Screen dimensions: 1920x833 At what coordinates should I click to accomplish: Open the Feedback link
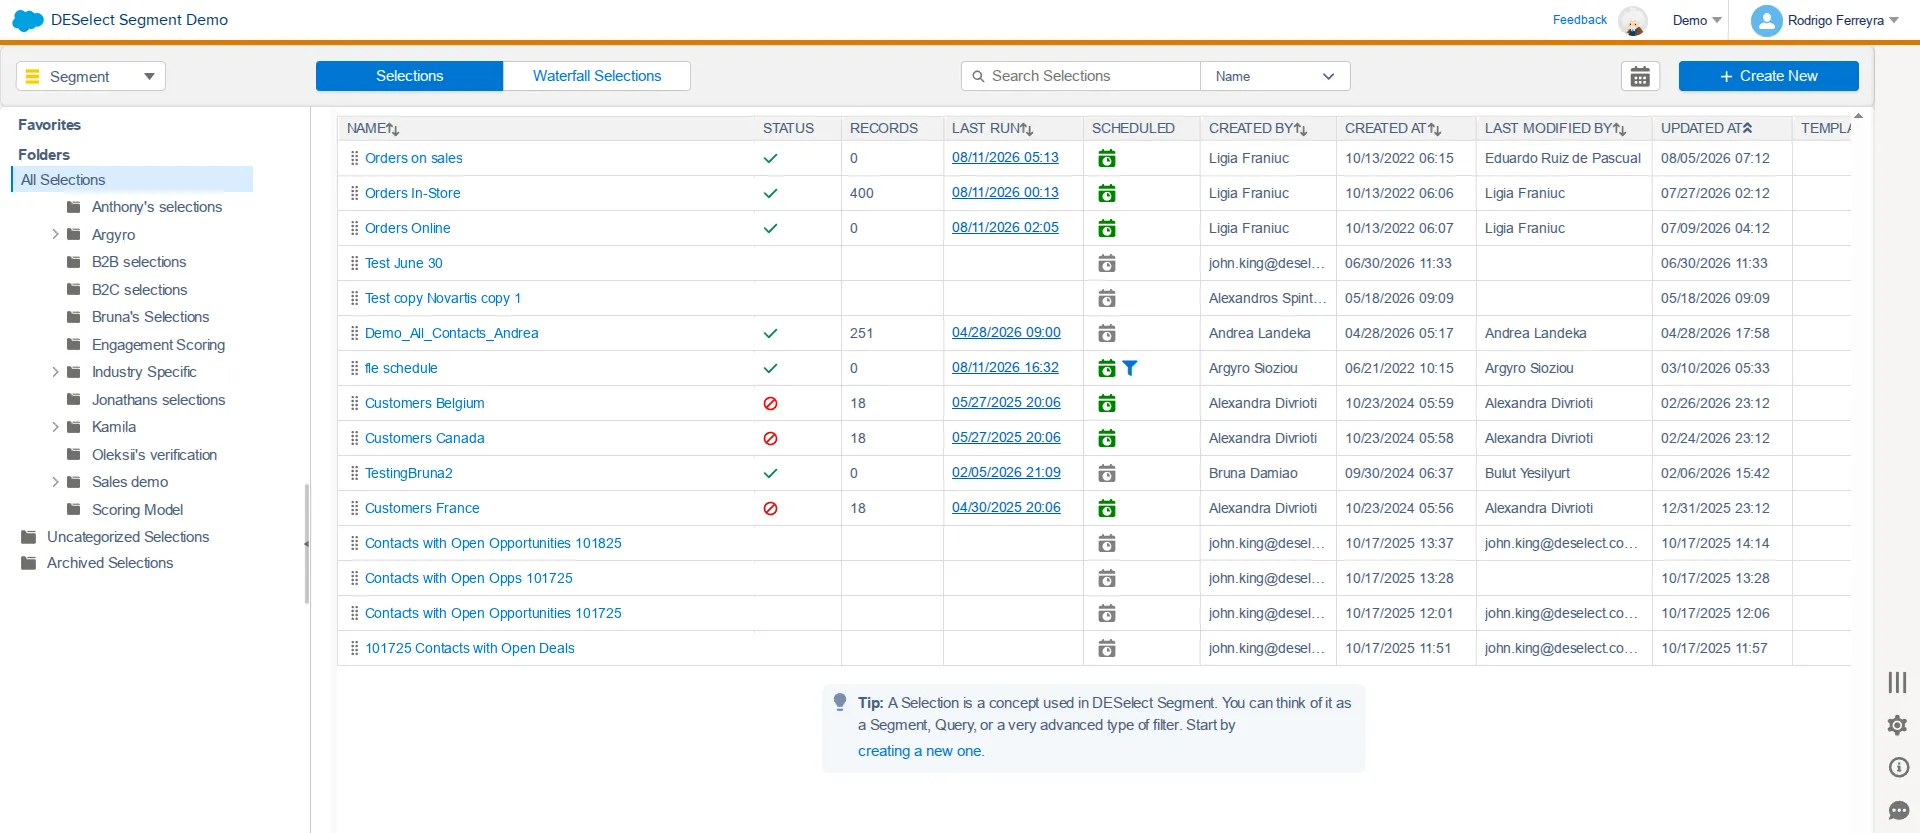[x=1580, y=20]
